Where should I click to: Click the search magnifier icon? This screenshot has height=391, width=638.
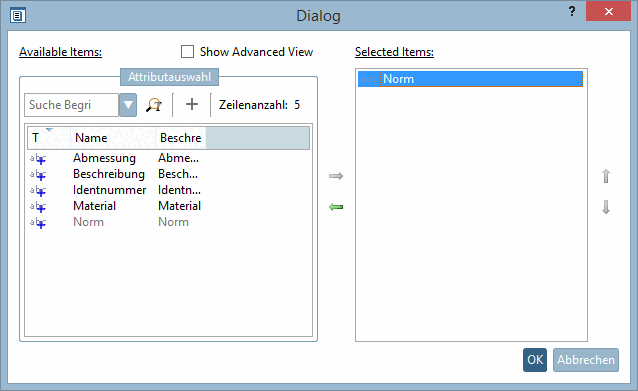pos(154,105)
